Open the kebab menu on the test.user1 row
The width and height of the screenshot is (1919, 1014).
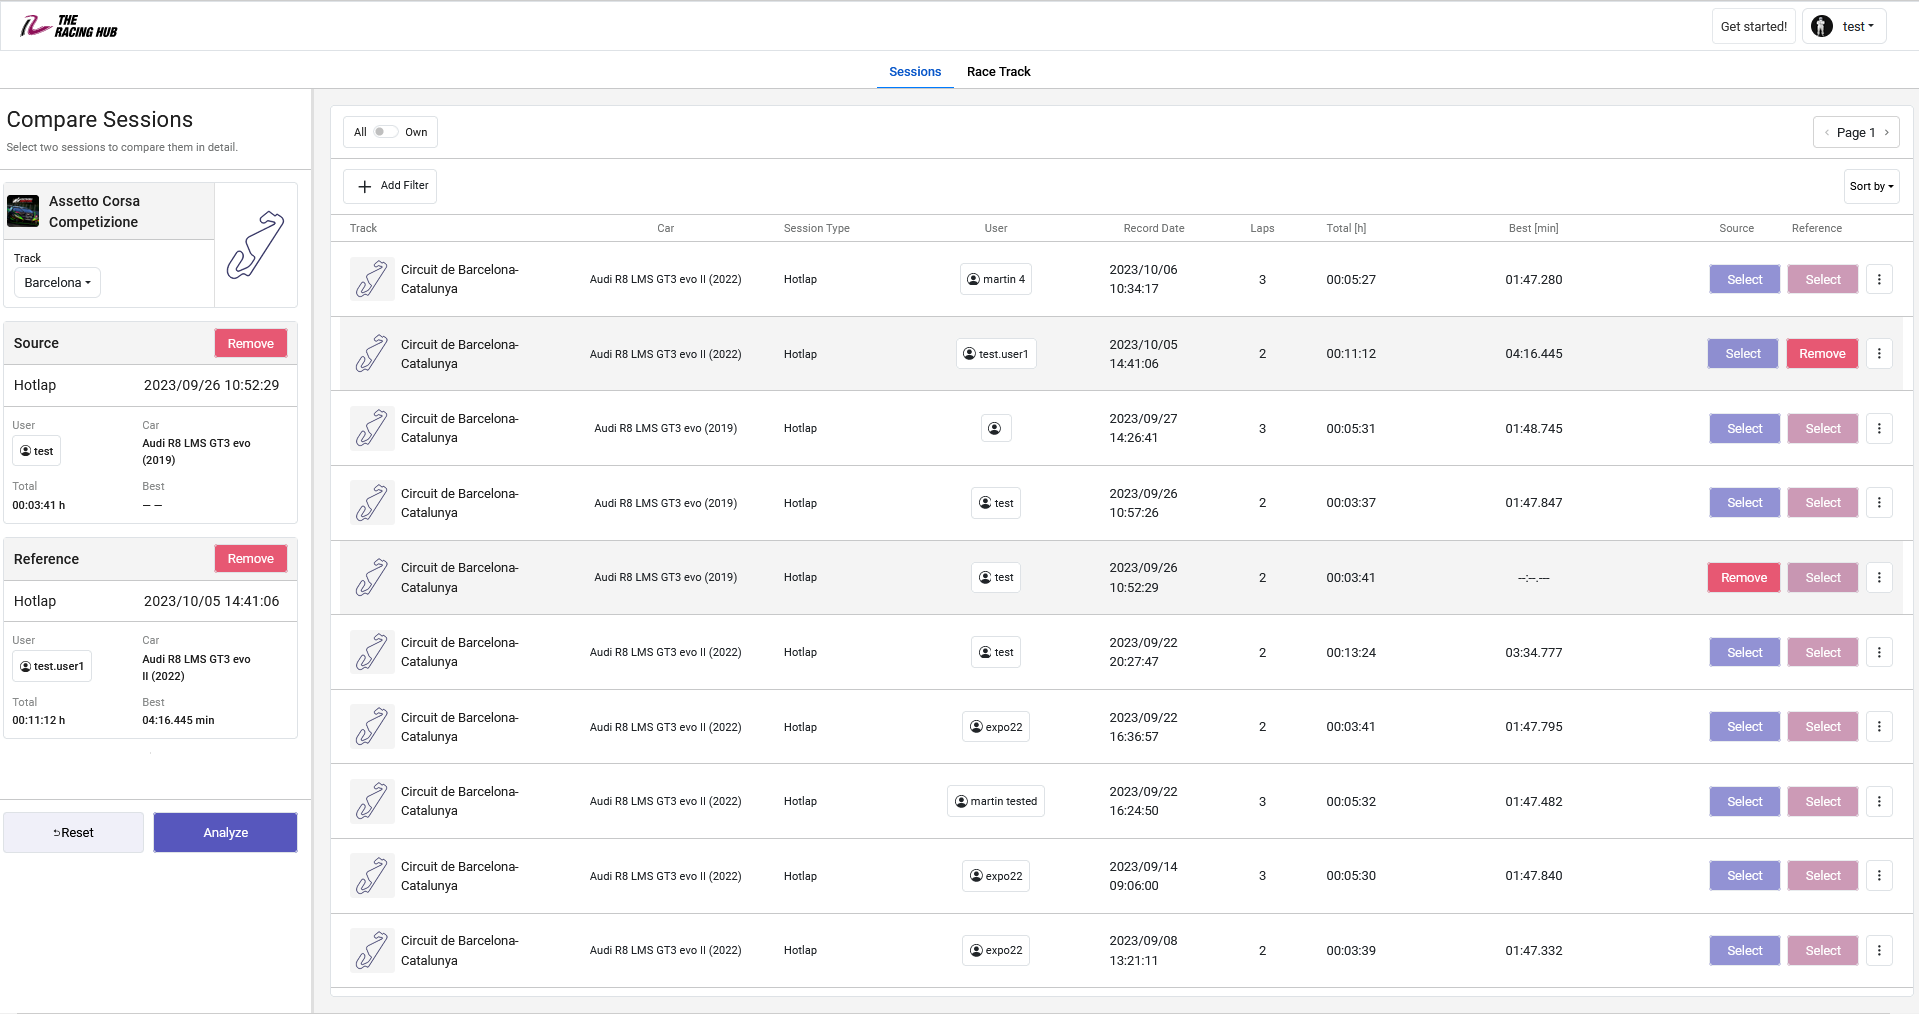coord(1879,353)
